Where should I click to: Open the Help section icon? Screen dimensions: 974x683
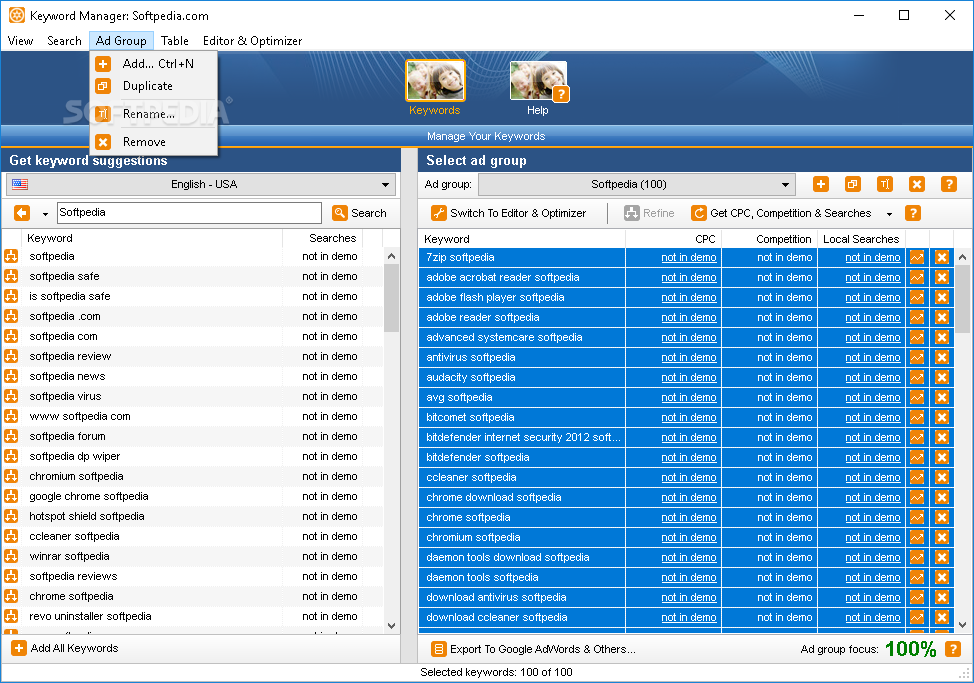click(538, 81)
